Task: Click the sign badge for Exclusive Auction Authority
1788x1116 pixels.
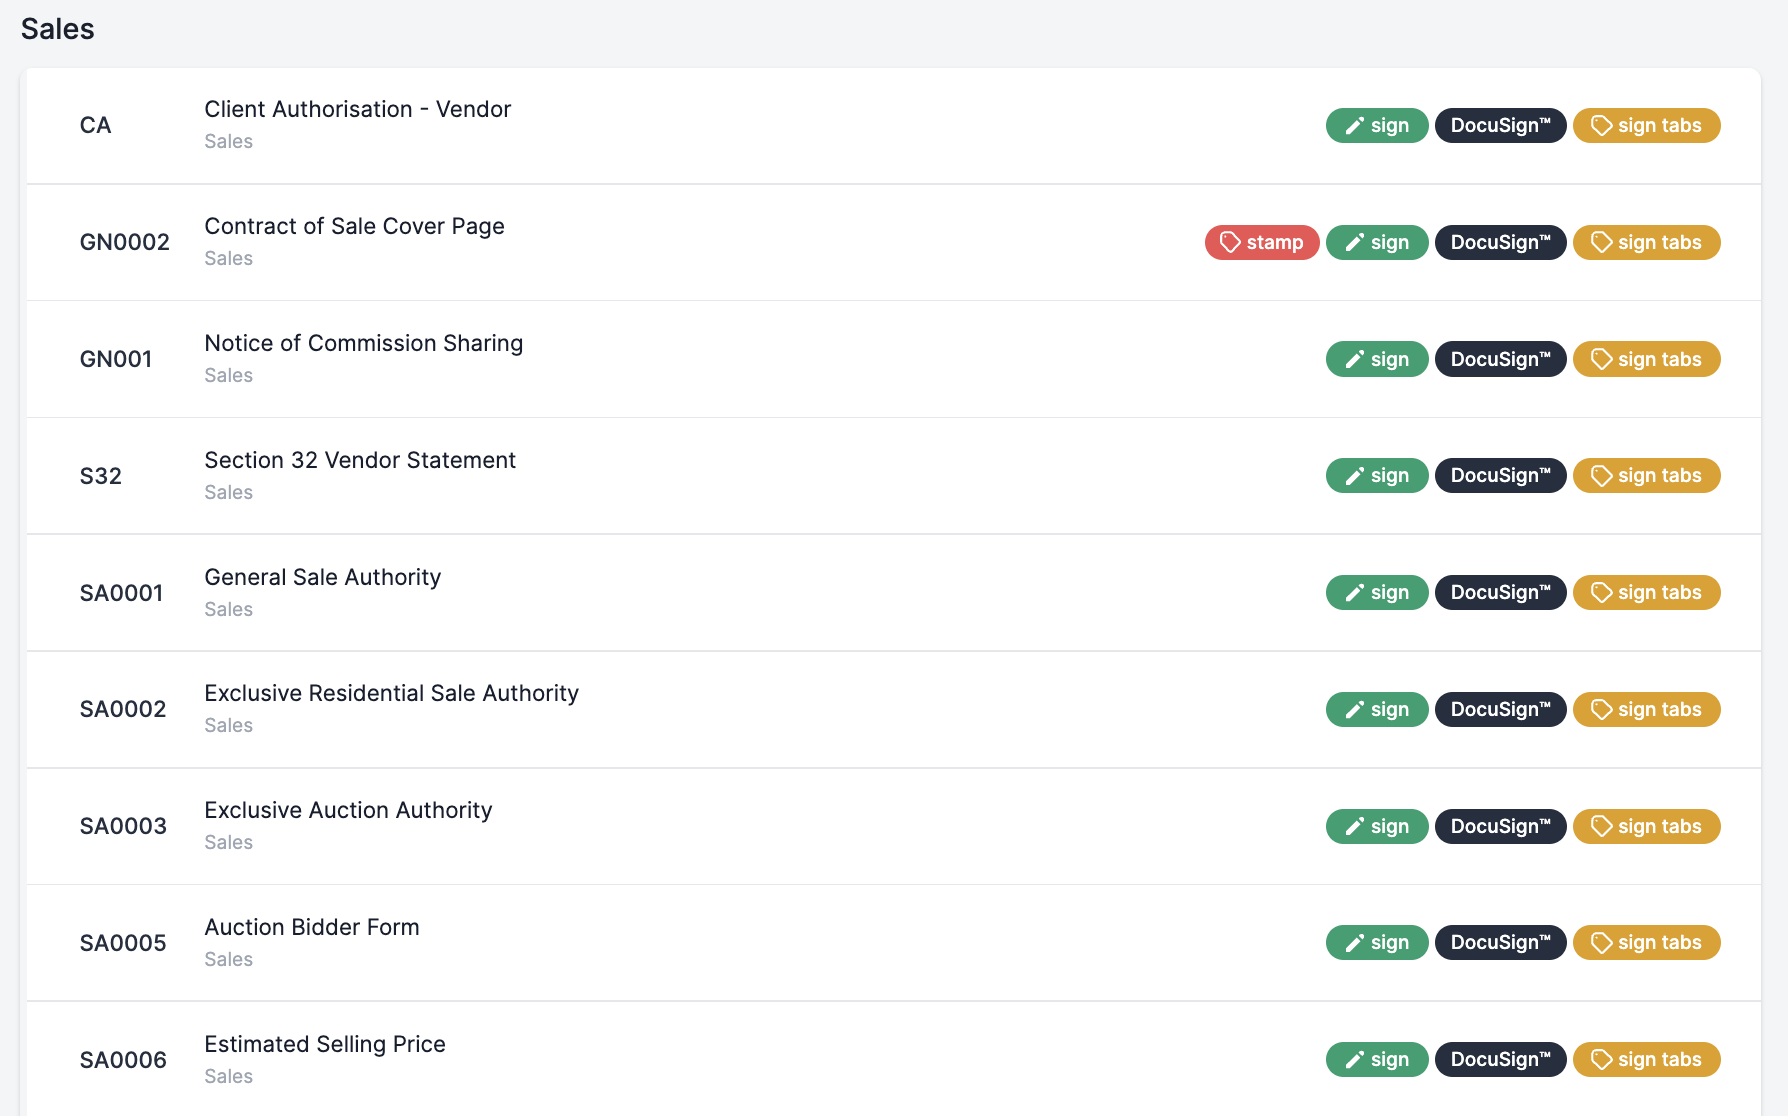Action: 1377,826
